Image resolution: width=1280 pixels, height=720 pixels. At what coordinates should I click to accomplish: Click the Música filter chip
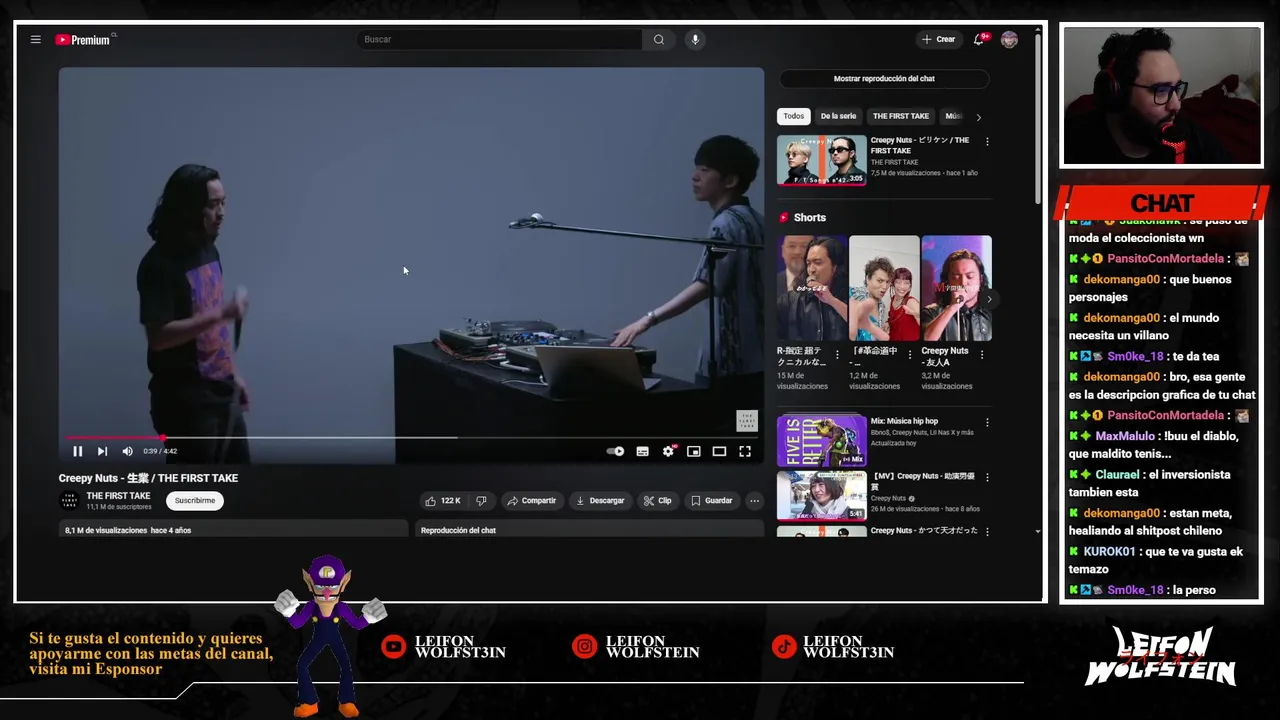(x=954, y=116)
